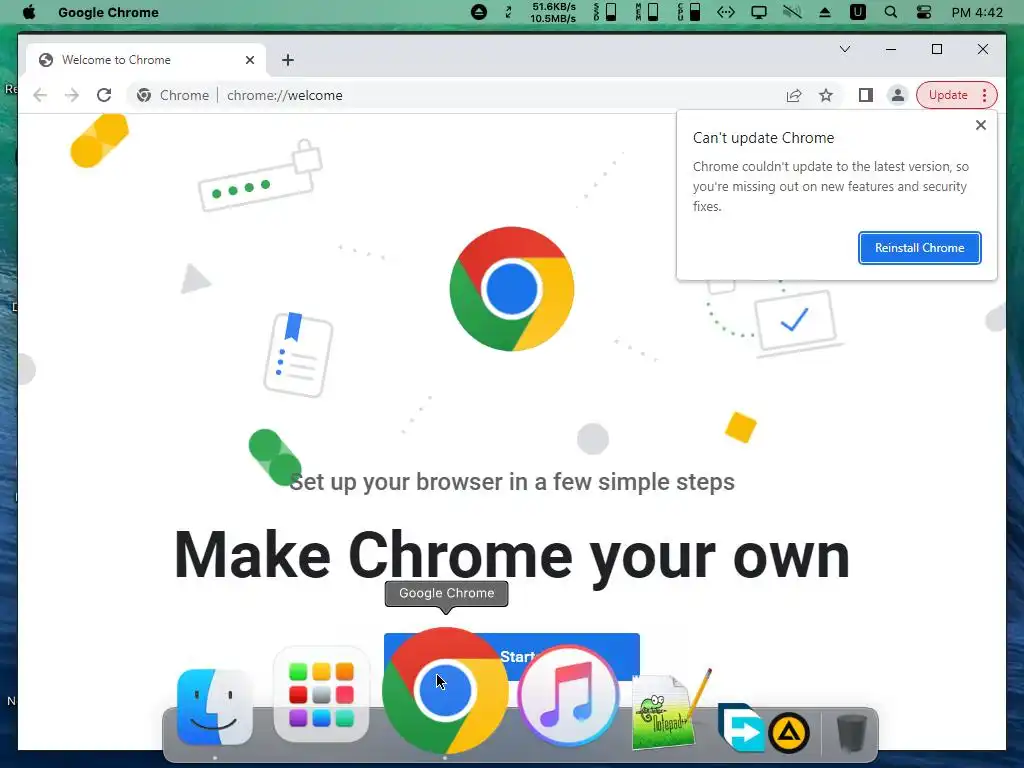This screenshot has width=1024, height=768.
Task: Open the Google Chrome menu bar item
Action: click(x=108, y=12)
